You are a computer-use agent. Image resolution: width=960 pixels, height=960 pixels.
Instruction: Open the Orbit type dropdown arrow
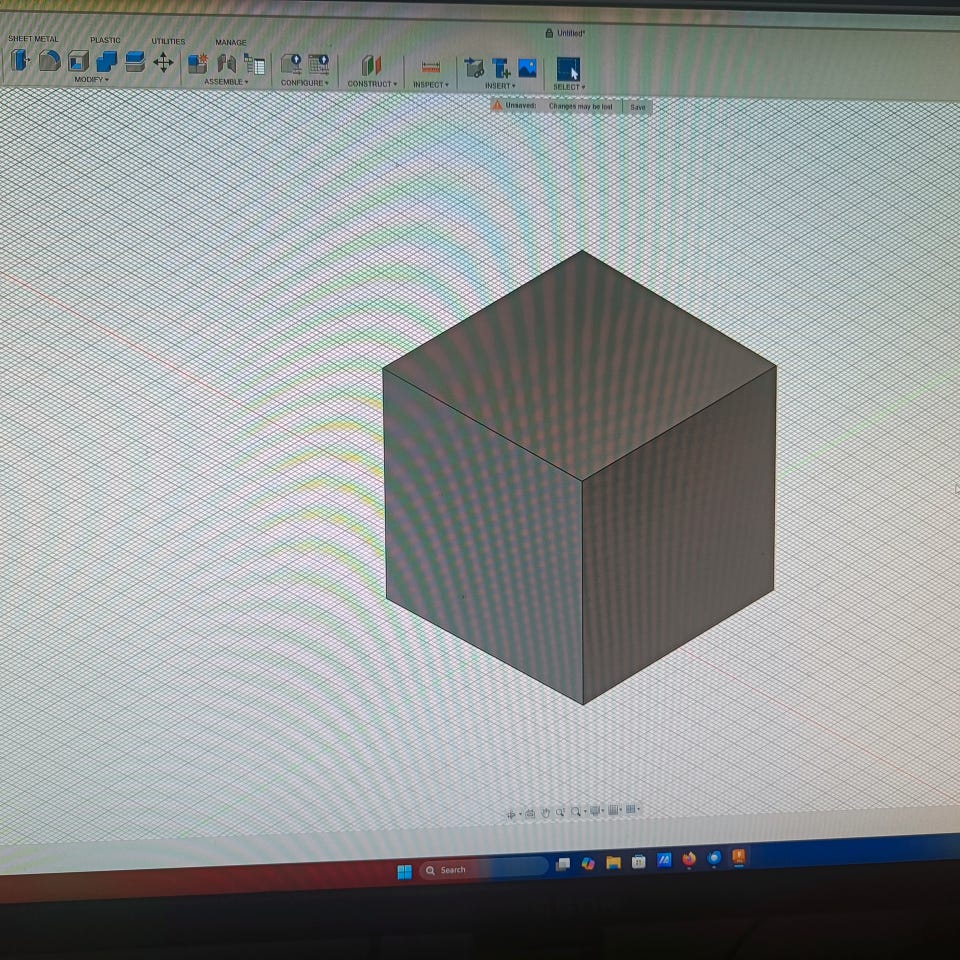520,814
